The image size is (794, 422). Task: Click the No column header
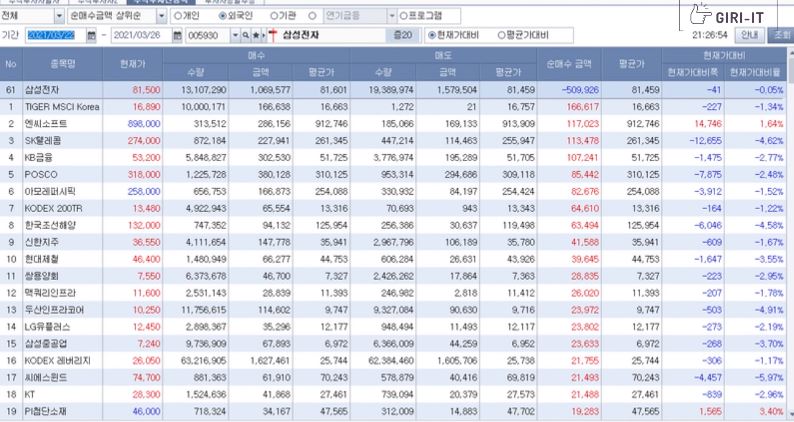11,64
